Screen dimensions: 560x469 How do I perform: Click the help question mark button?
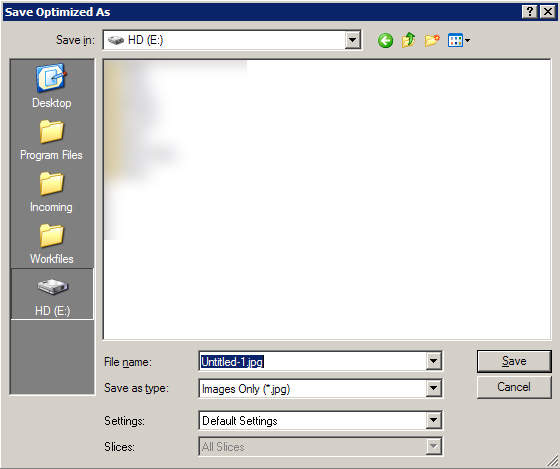click(x=530, y=12)
